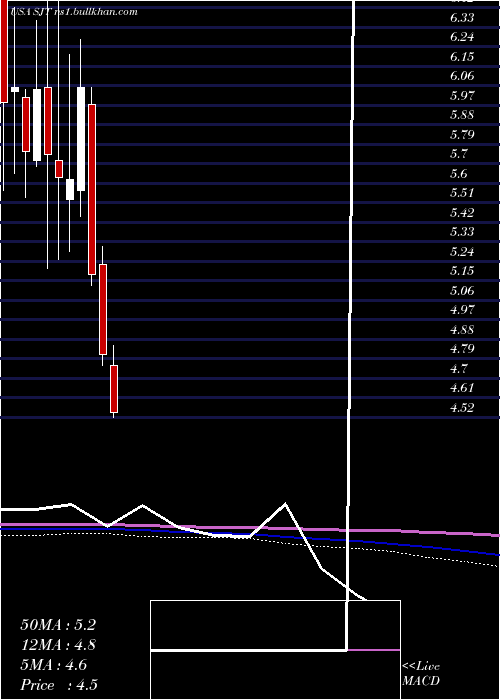Click the 5.97 price axis label

pyautogui.click(x=462, y=96)
